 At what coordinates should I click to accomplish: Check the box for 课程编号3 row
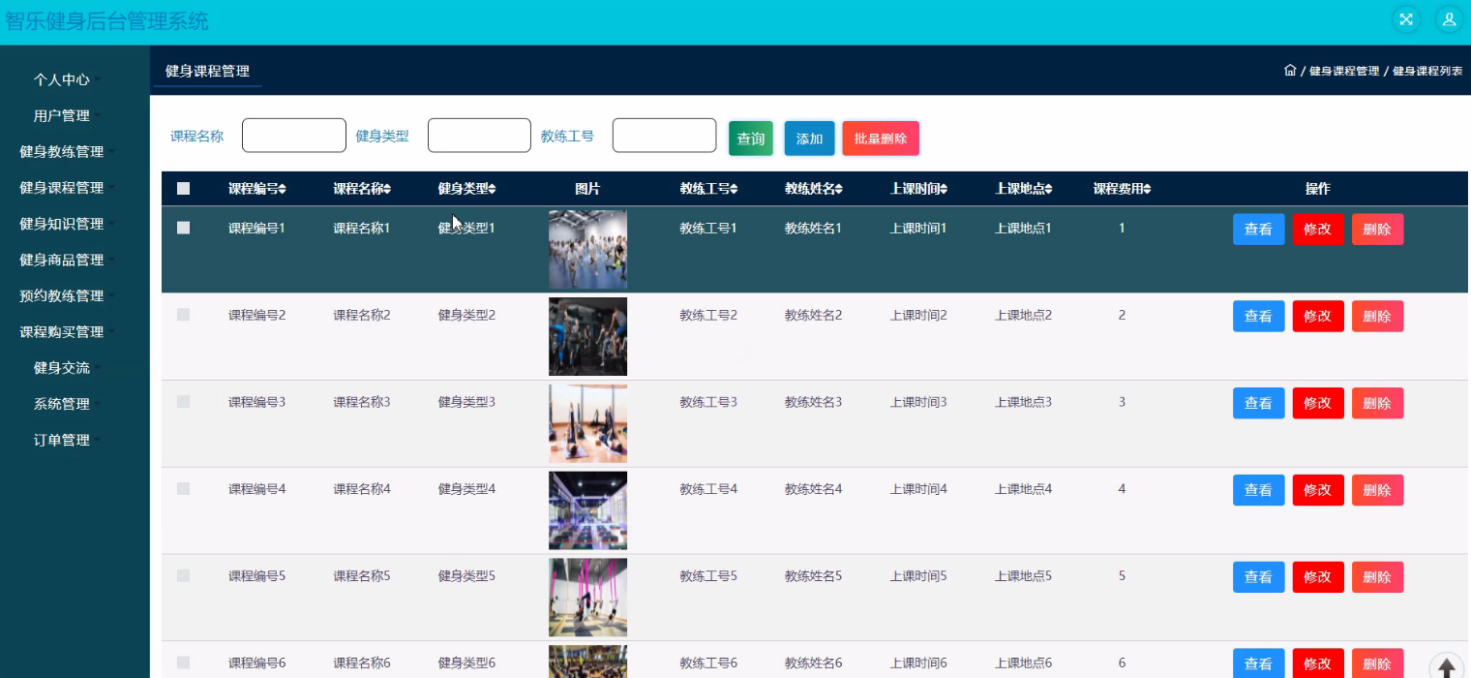tap(183, 401)
